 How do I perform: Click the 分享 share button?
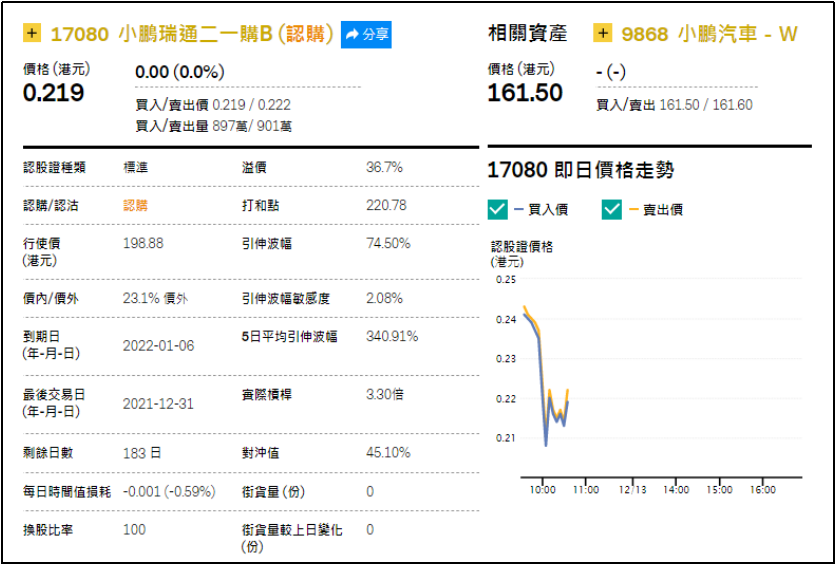click(366, 35)
